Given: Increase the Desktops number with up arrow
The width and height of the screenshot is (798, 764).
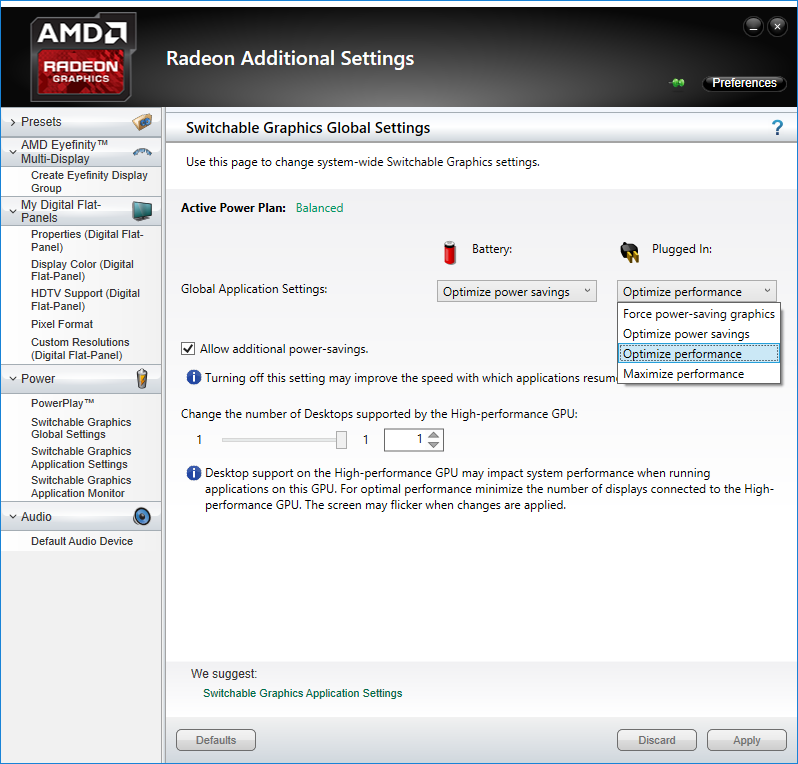Looking at the screenshot, I should point(433,435).
